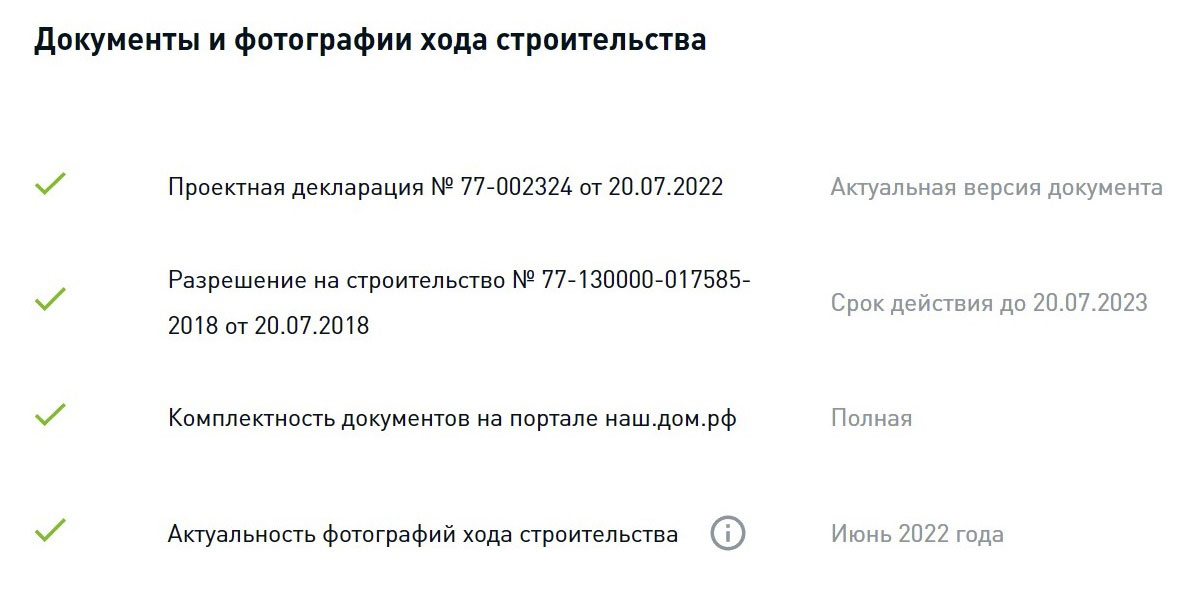
Task: Click declaration number 77-002324
Action: pos(516,186)
